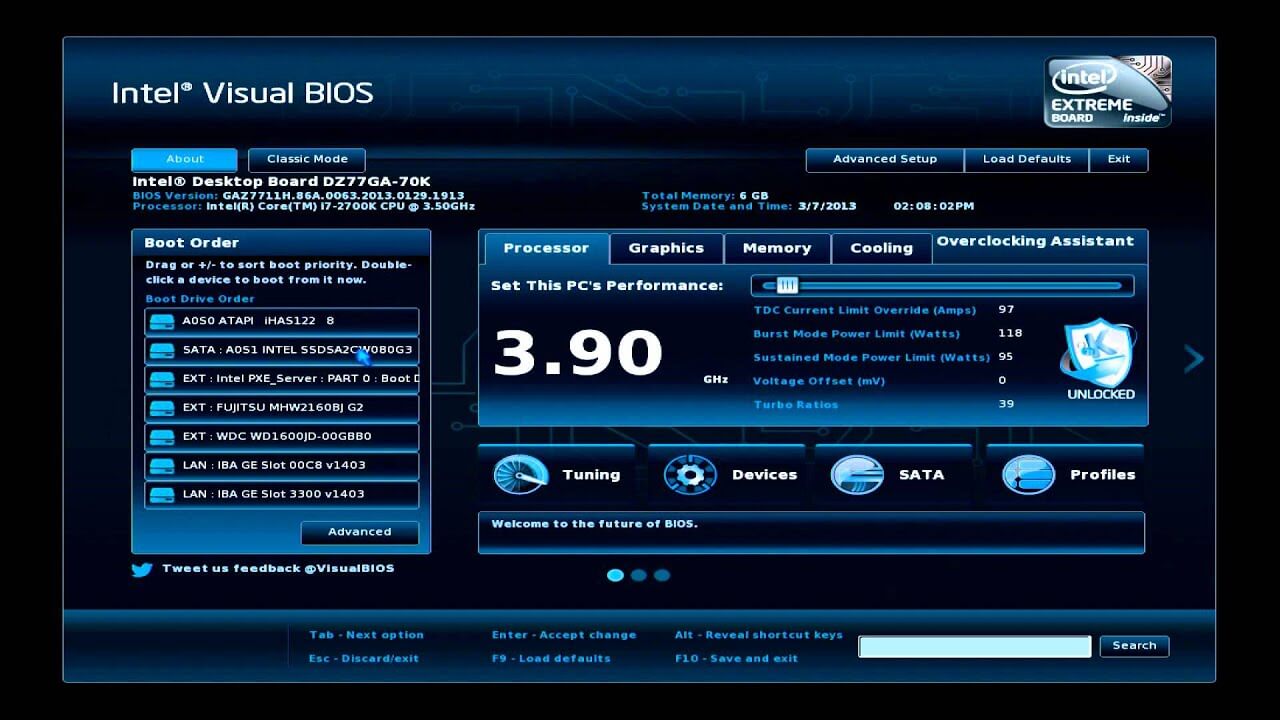Image resolution: width=1280 pixels, height=720 pixels.
Task: Select the second page indicator dot
Action: (638, 575)
